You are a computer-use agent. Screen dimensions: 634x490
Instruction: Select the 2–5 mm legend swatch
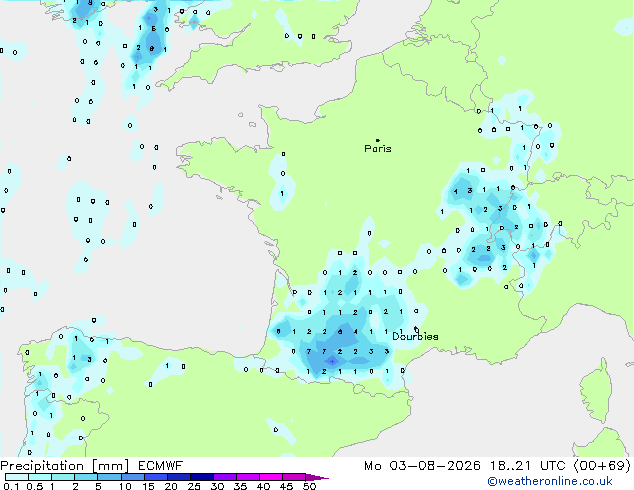pos(86,477)
